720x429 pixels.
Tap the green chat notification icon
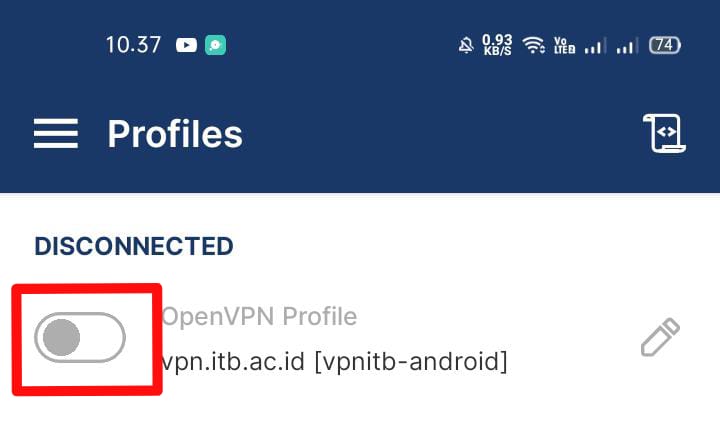[213, 45]
